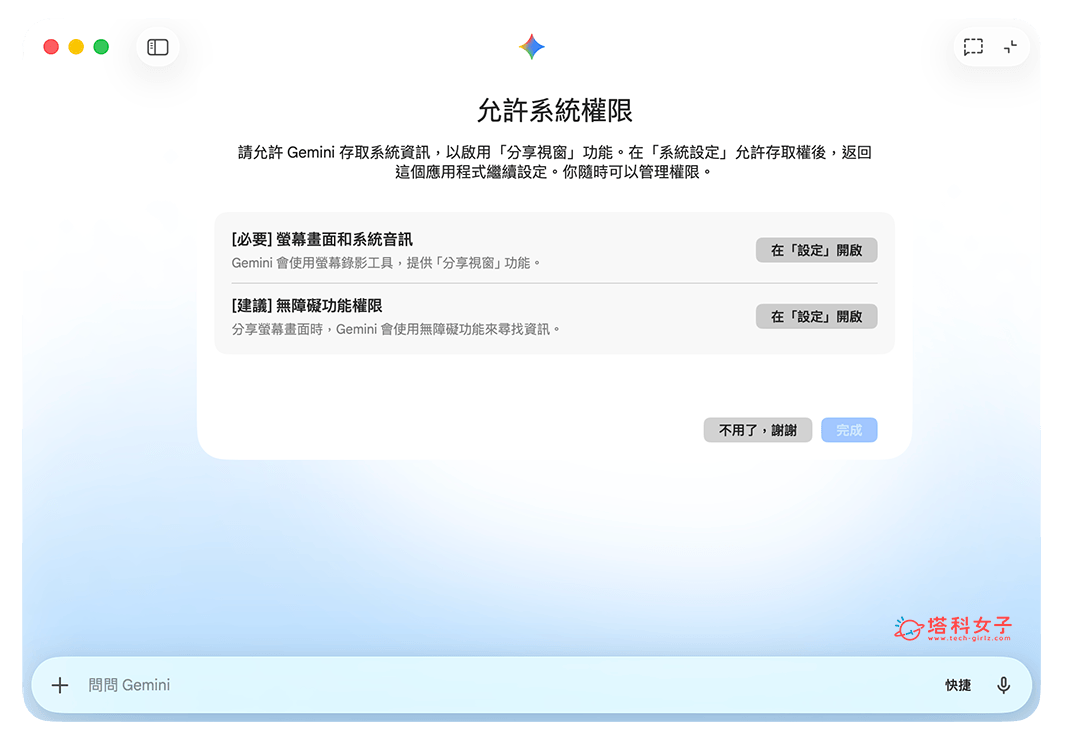Click the 允許系統權限 heading
1080x749 pixels.
pyautogui.click(x=540, y=110)
